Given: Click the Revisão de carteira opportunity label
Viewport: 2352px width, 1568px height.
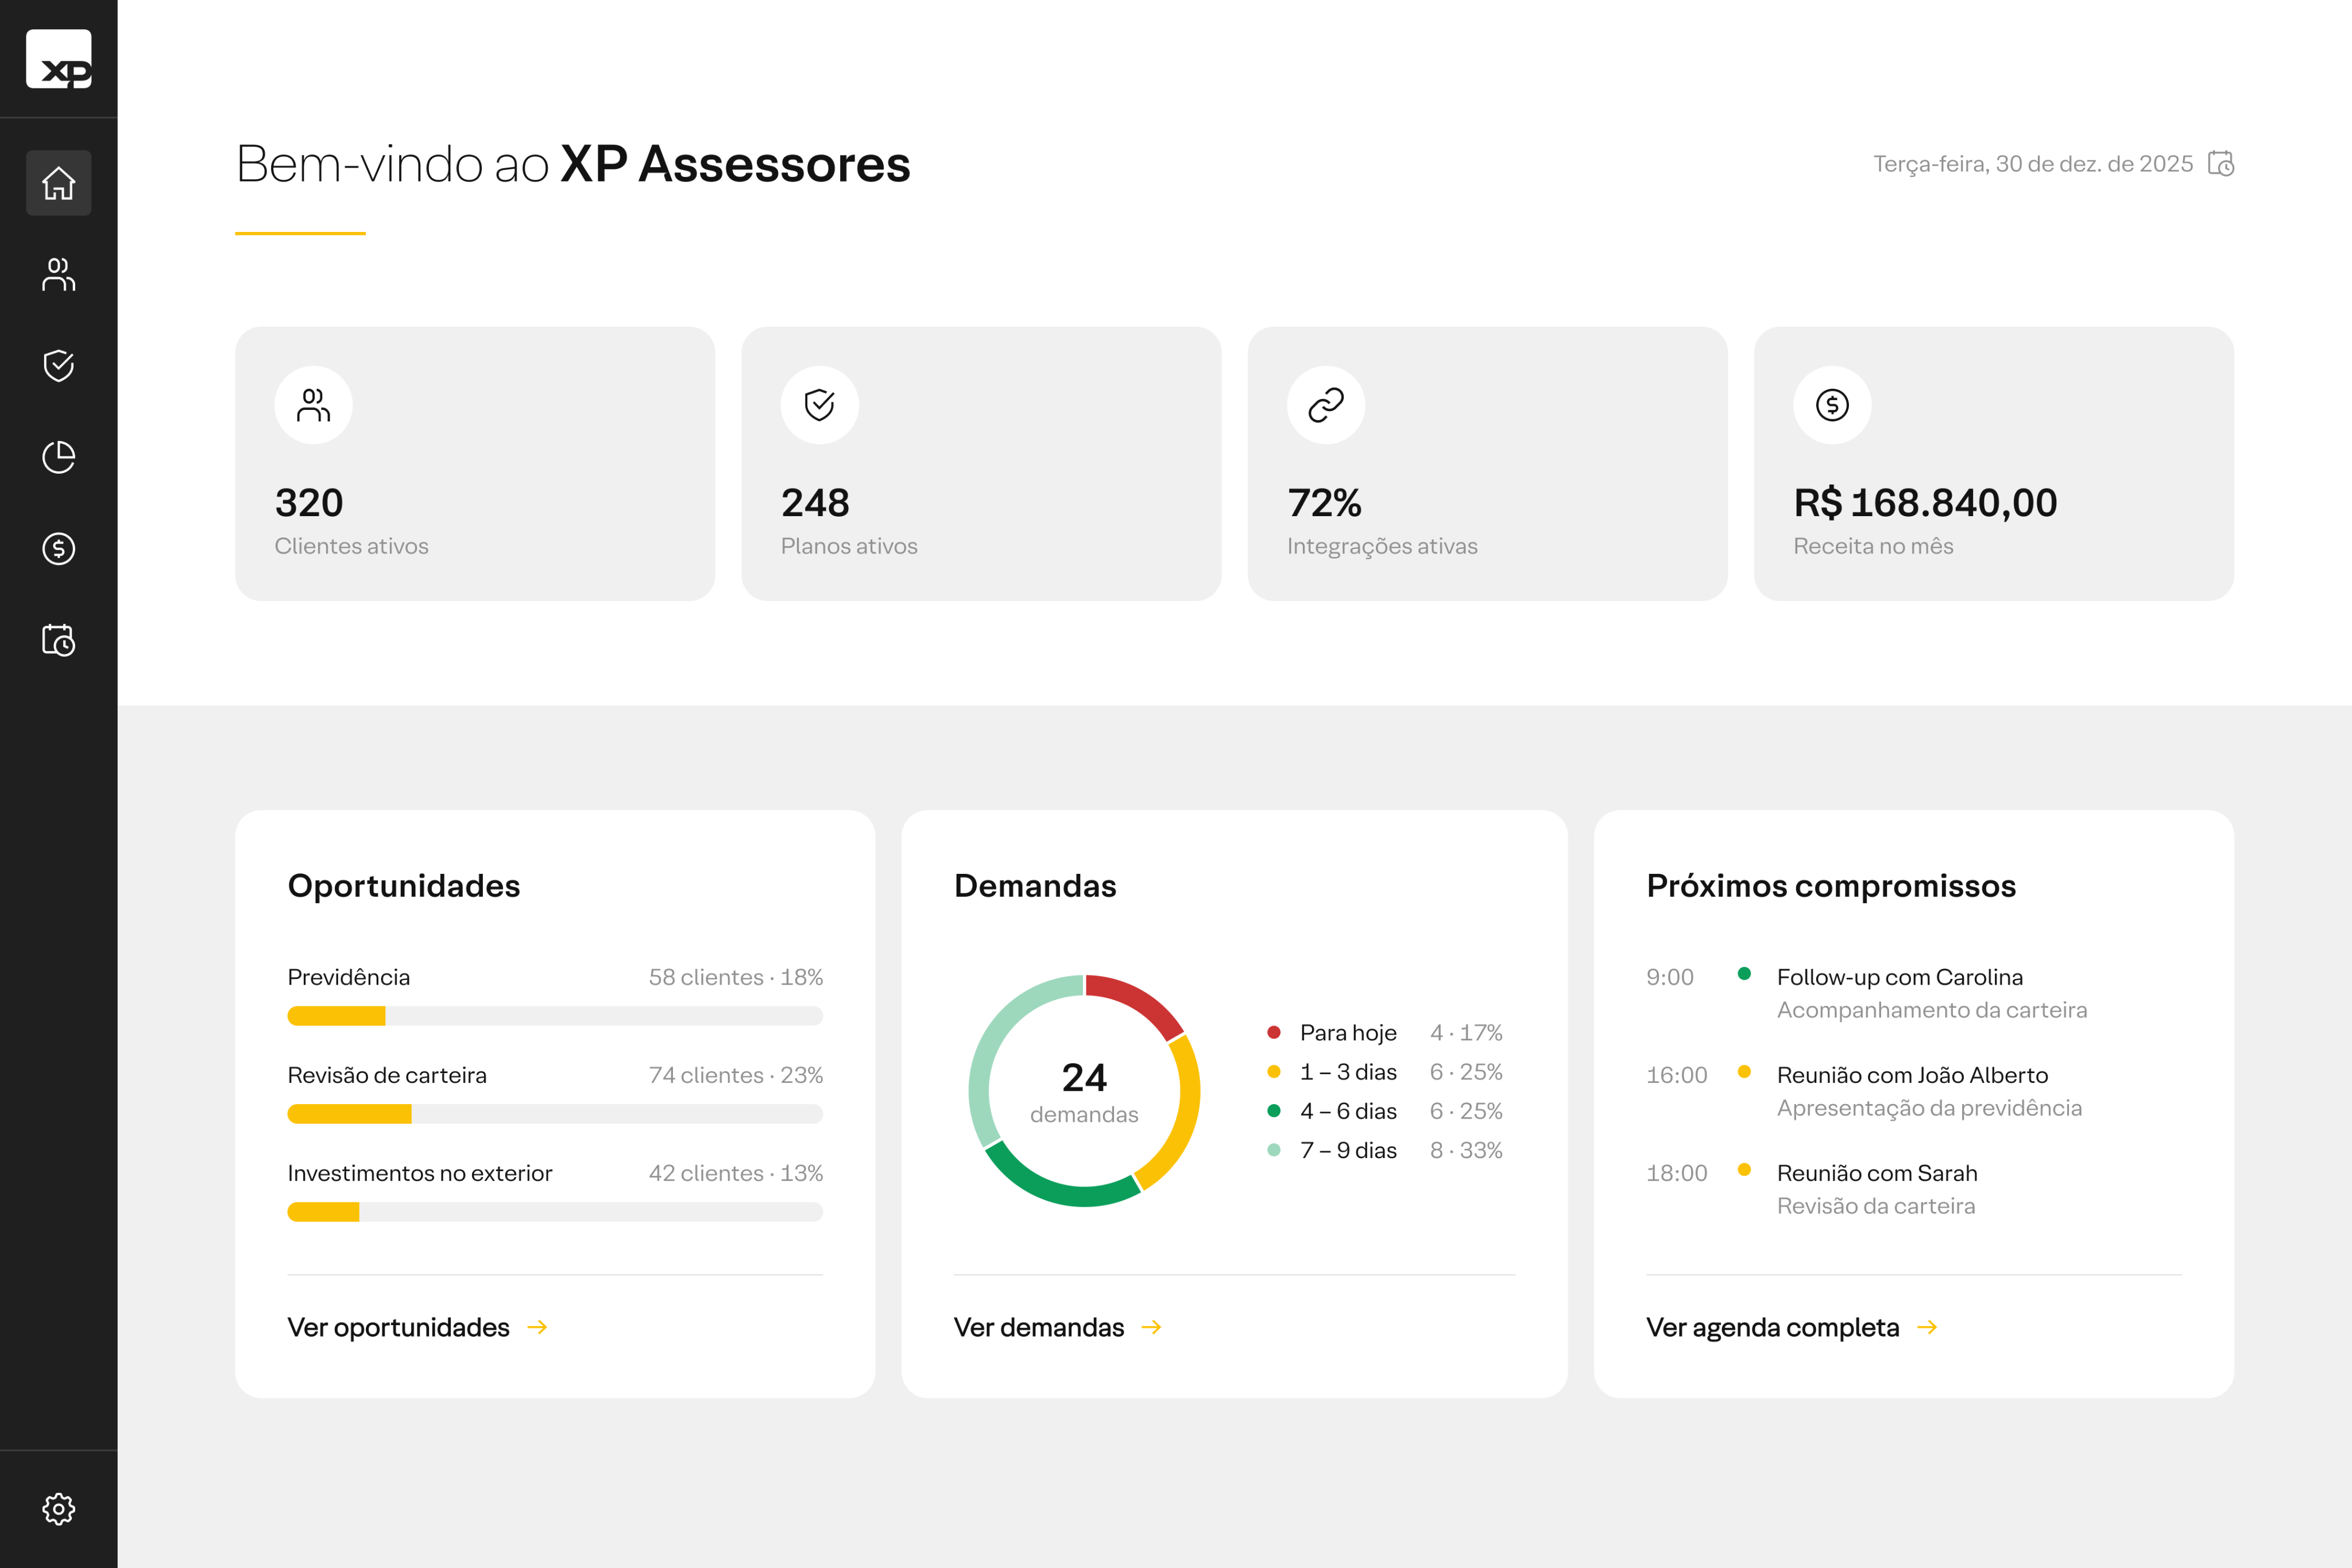Looking at the screenshot, I should pyautogui.click(x=387, y=1075).
